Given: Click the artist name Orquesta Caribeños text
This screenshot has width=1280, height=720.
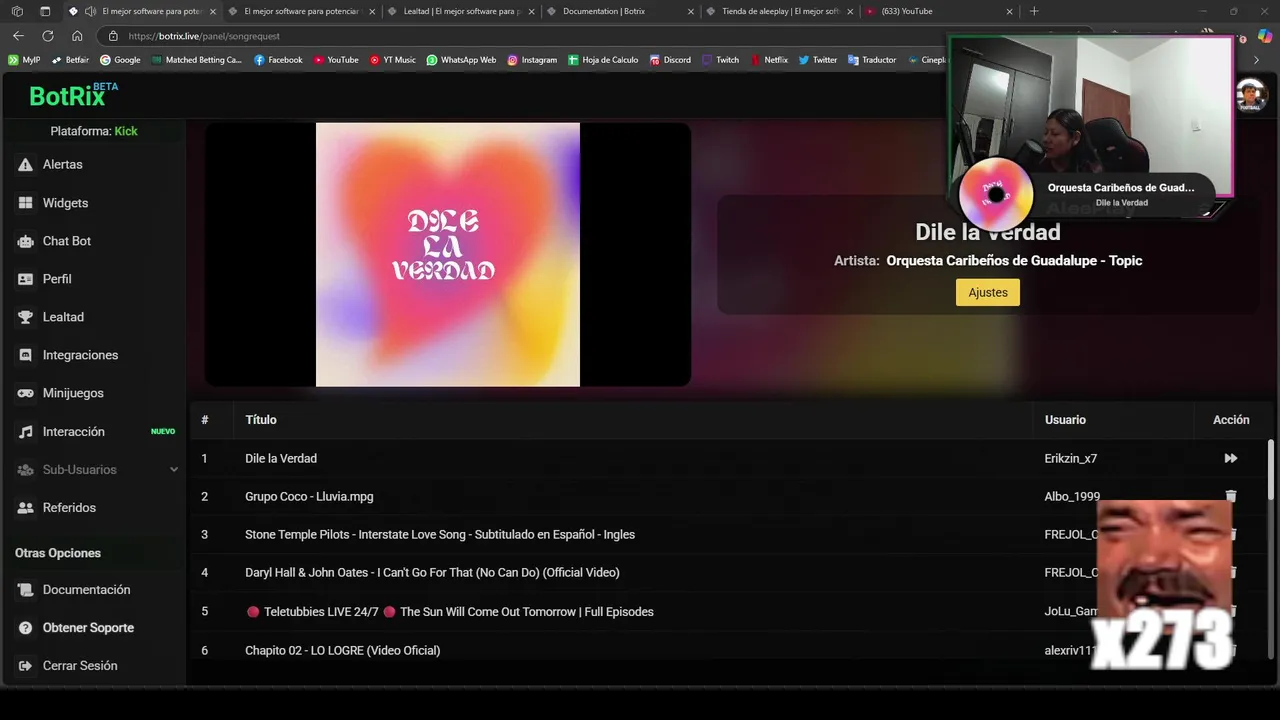Looking at the screenshot, I should [x=1014, y=260].
